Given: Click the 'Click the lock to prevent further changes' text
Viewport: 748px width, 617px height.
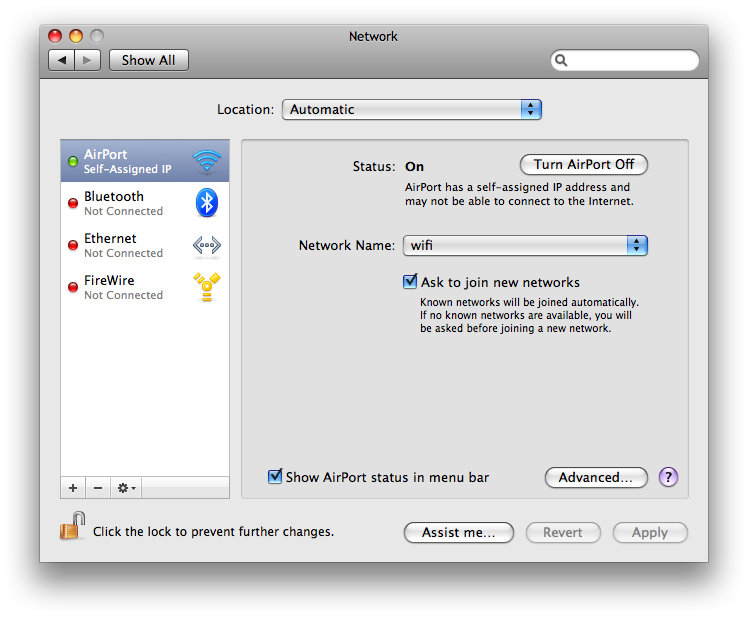Looking at the screenshot, I should 213,532.
